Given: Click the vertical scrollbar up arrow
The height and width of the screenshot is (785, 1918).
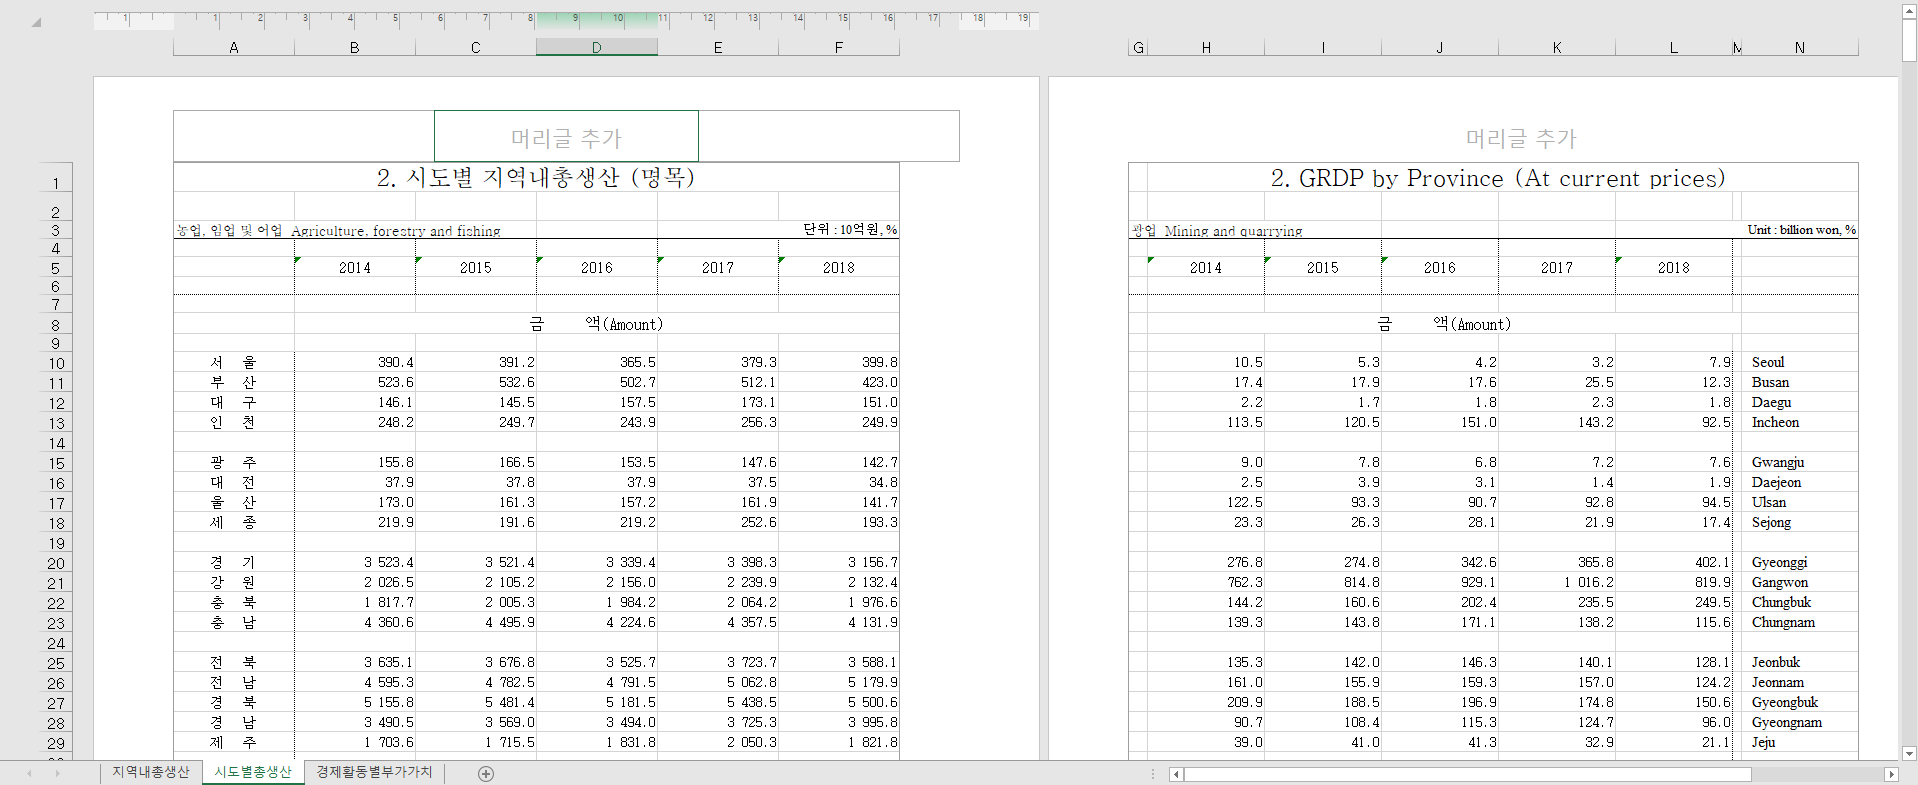Looking at the screenshot, I should [1909, 10].
